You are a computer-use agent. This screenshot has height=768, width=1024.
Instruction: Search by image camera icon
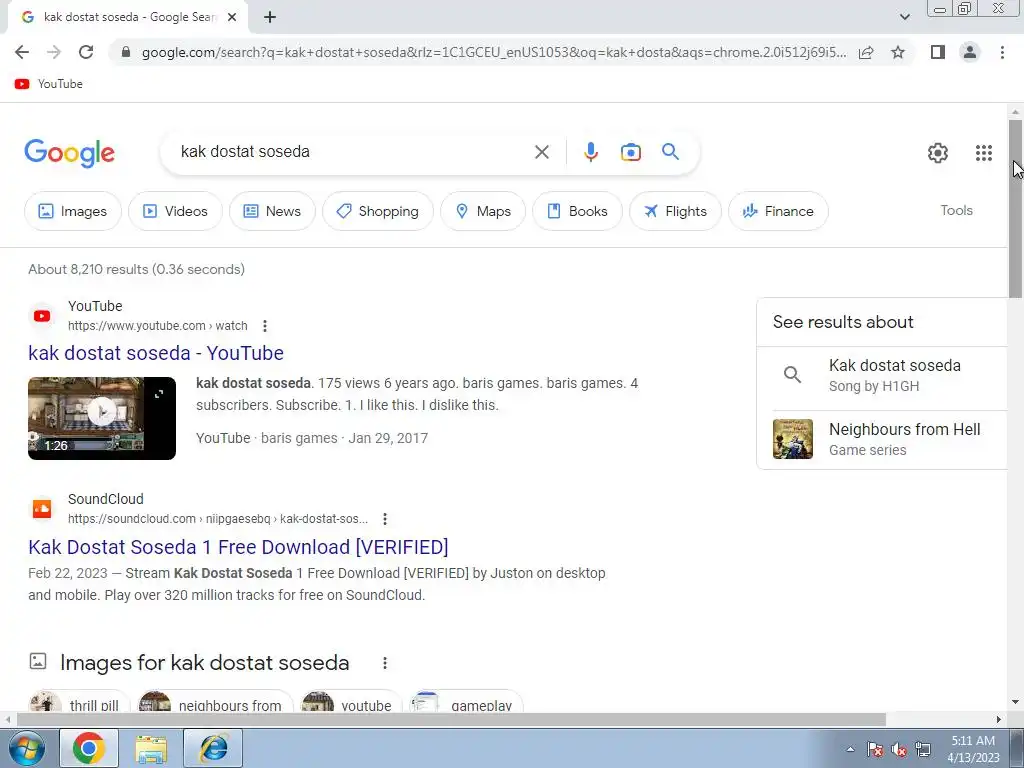tap(630, 152)
